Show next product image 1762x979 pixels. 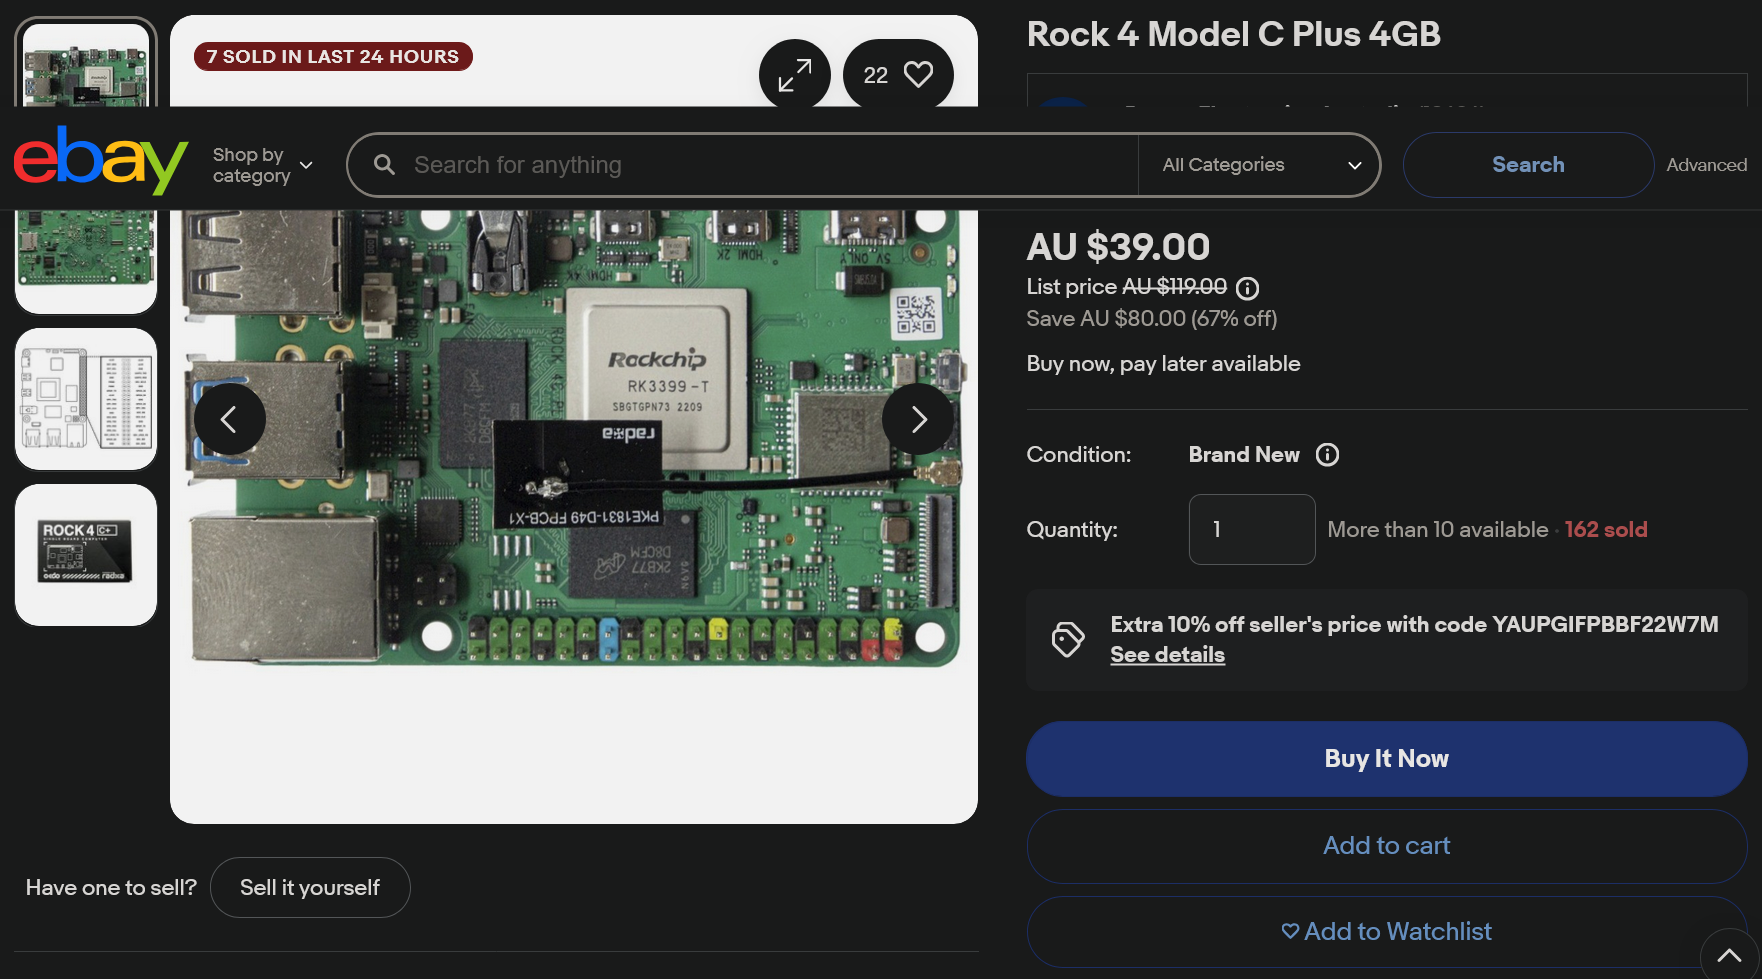tap(918, 419)
